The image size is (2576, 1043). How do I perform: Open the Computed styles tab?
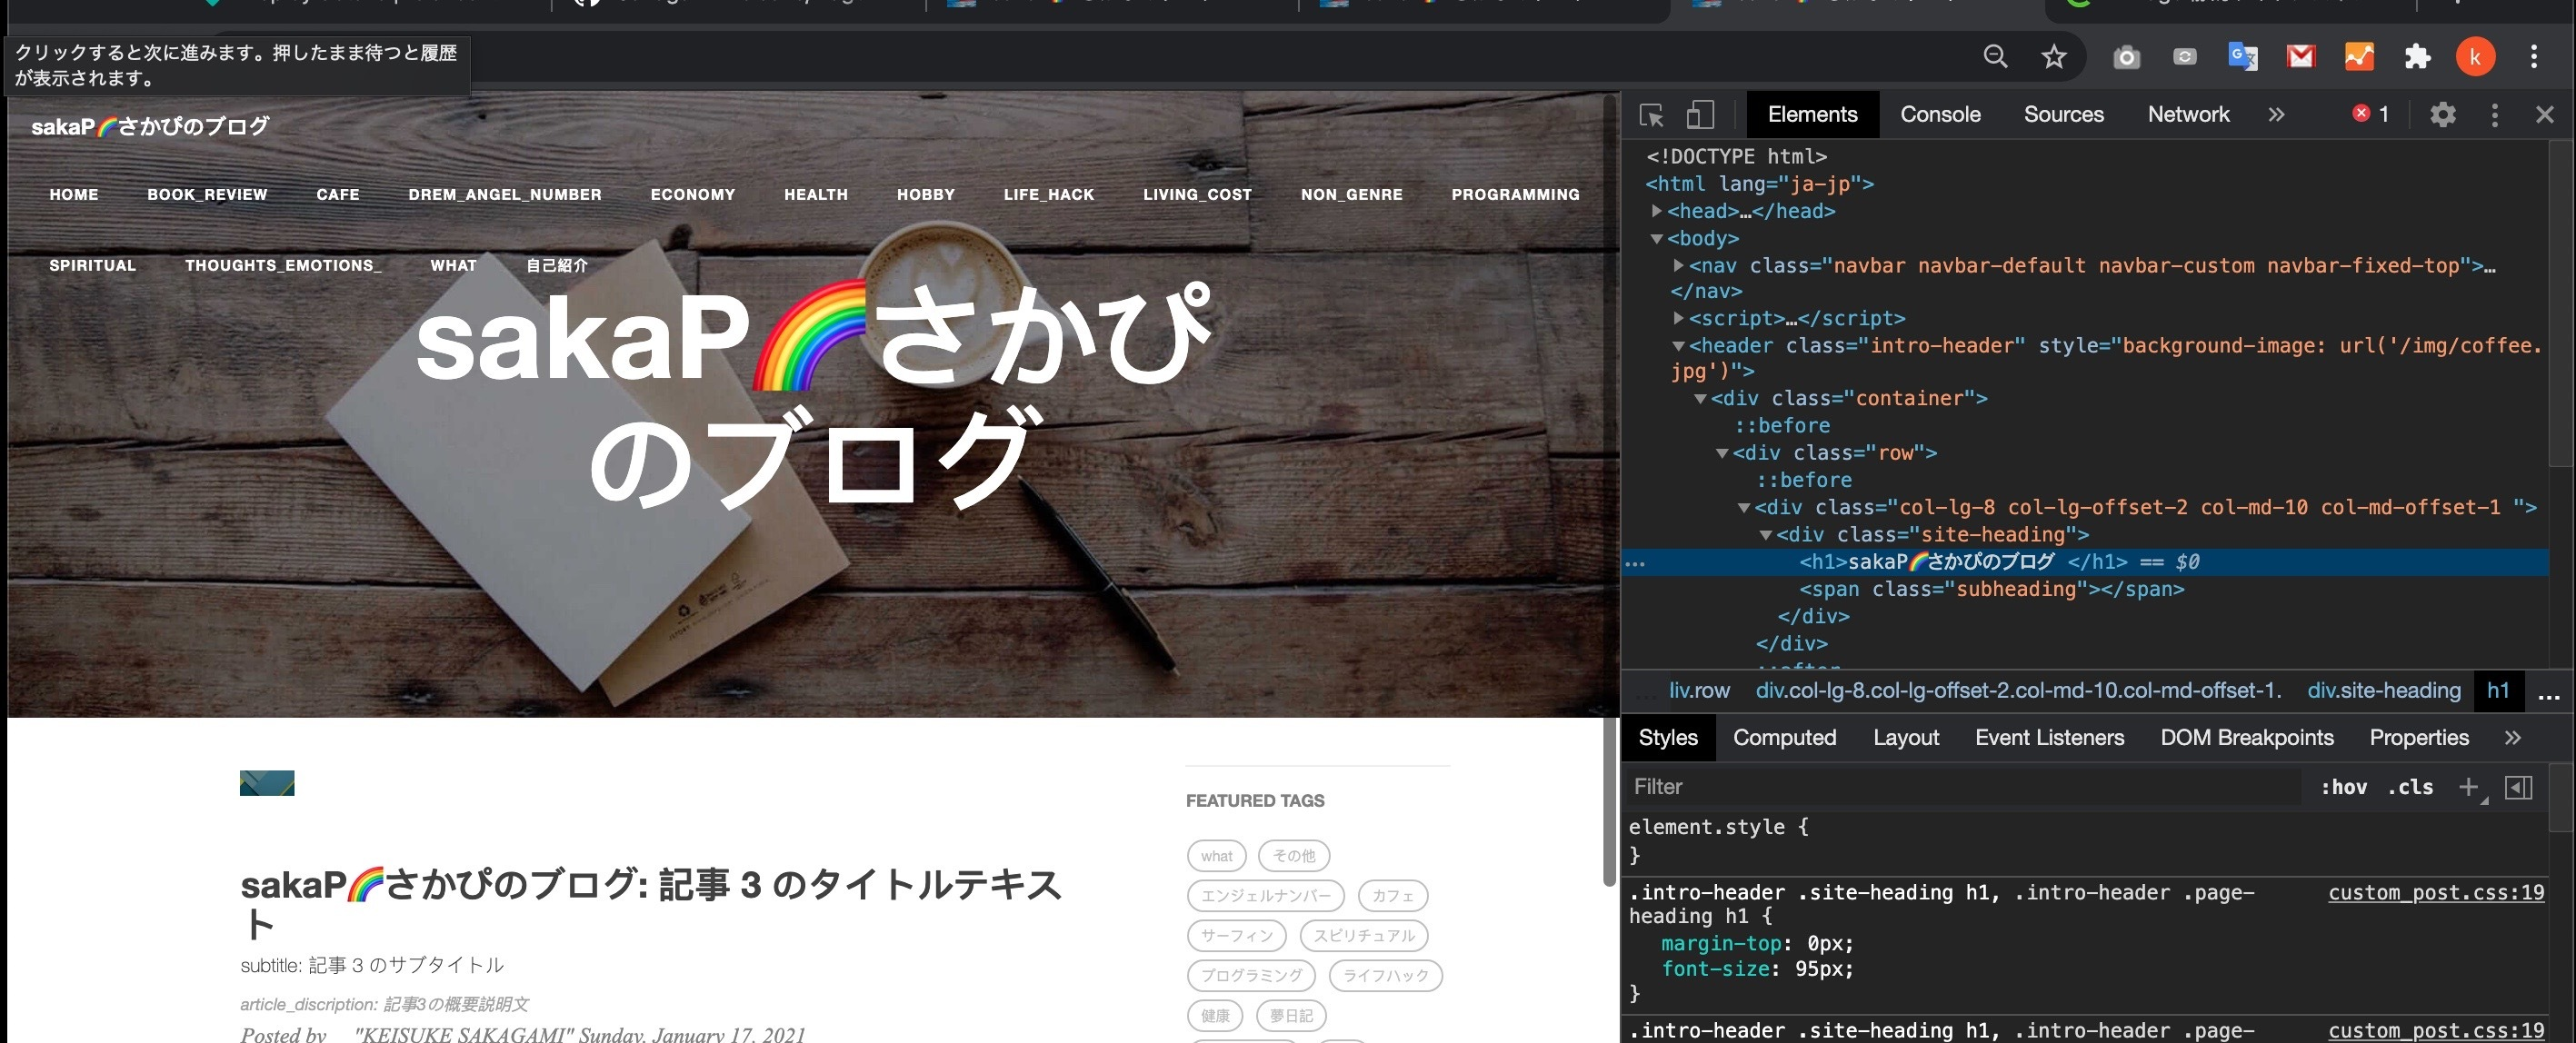click(1784, 738)
